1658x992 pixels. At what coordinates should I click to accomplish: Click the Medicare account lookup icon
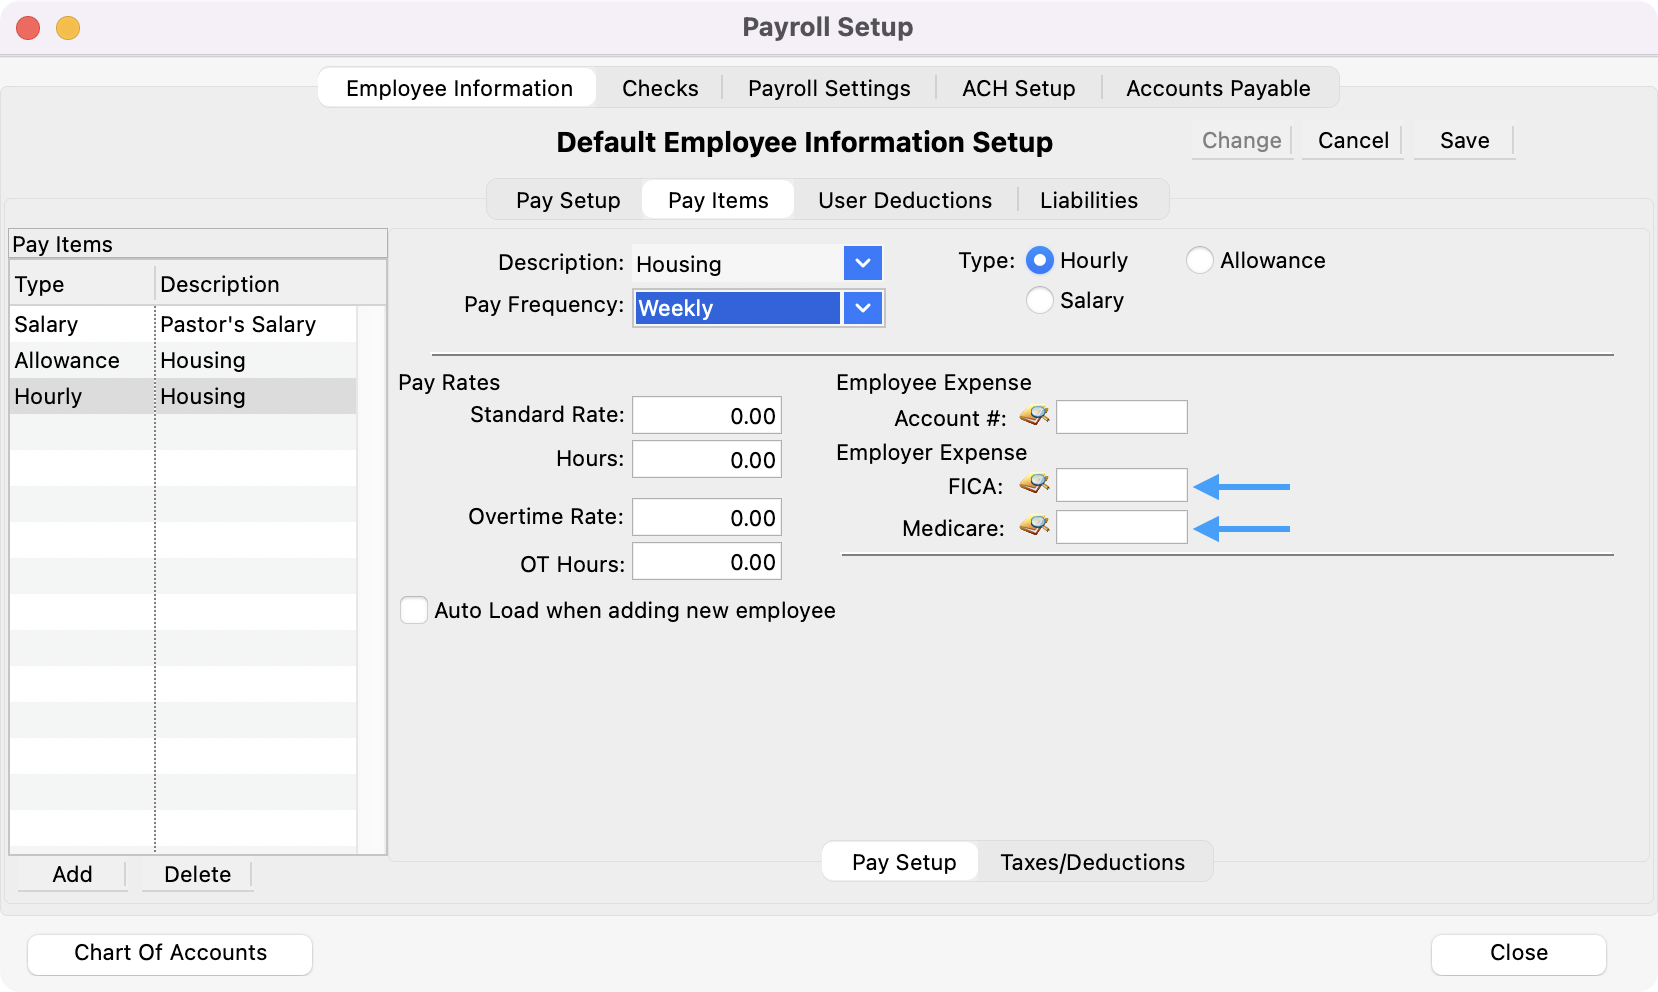tap(1034, 526)
